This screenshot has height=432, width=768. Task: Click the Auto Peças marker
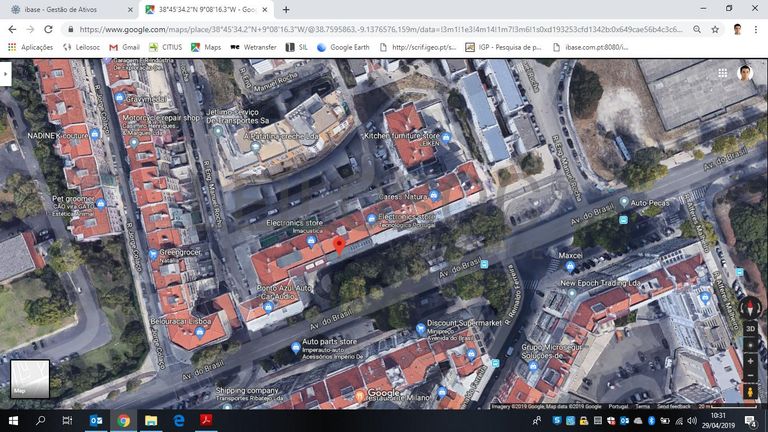click(x=624, y=201)
